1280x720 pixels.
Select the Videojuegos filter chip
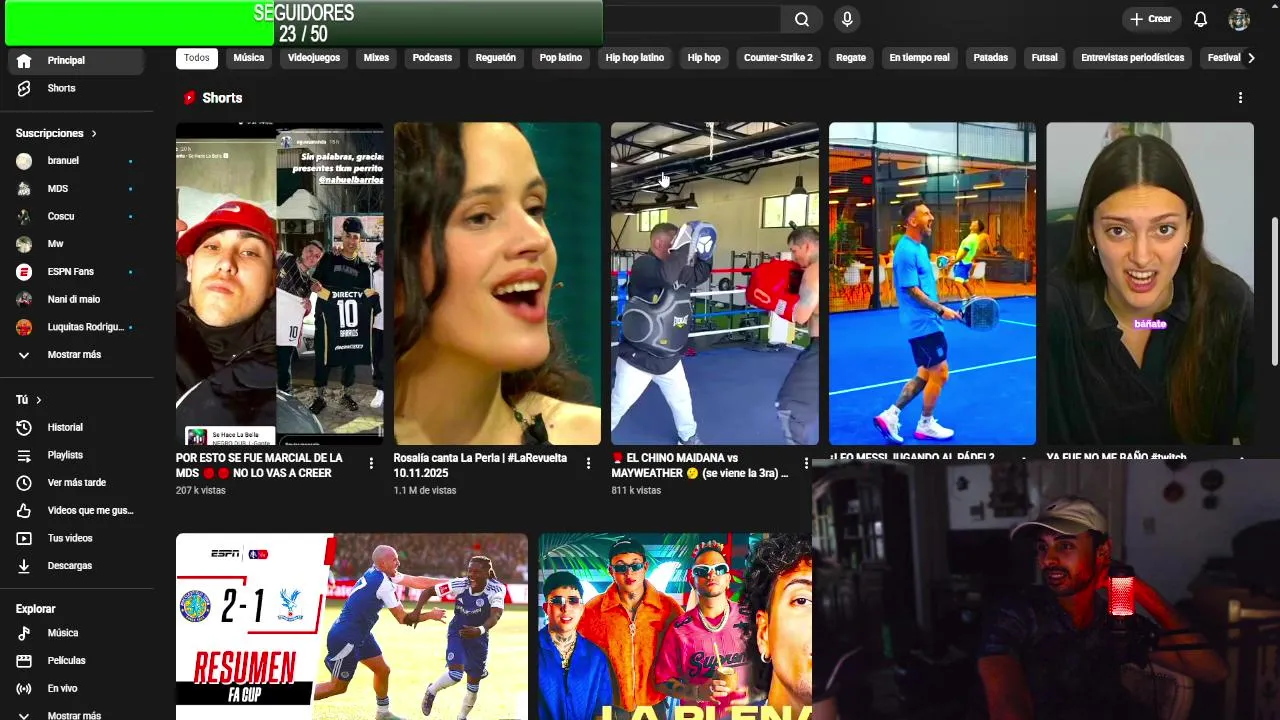click(314, 58)
